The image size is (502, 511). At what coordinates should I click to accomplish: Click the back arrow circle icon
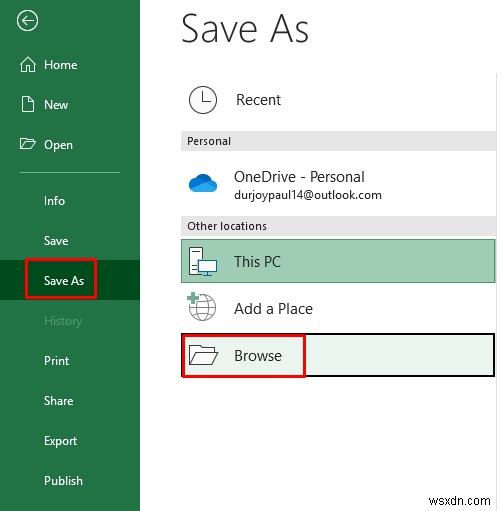pos(27,21)
